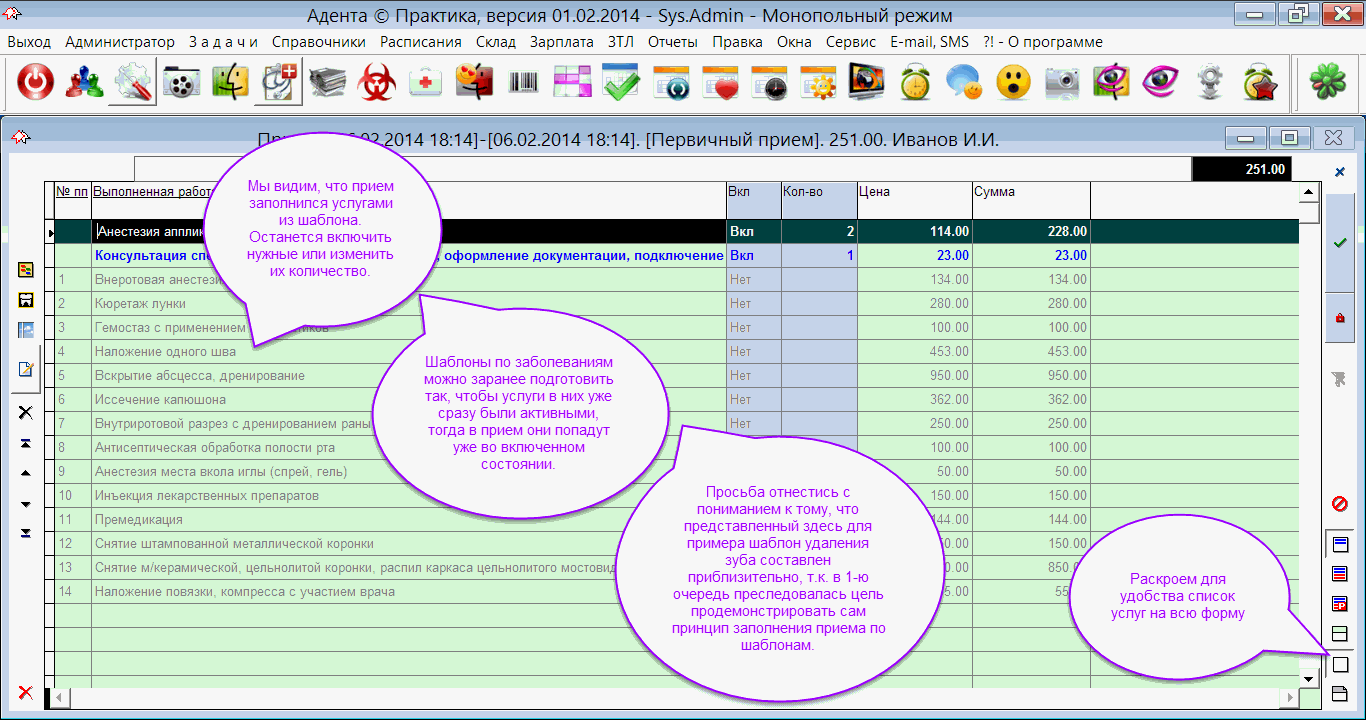Open the camera icon in the toolbar
Image resolution: width=1366 pixels, height=720 pixels.
[1062, 83]
